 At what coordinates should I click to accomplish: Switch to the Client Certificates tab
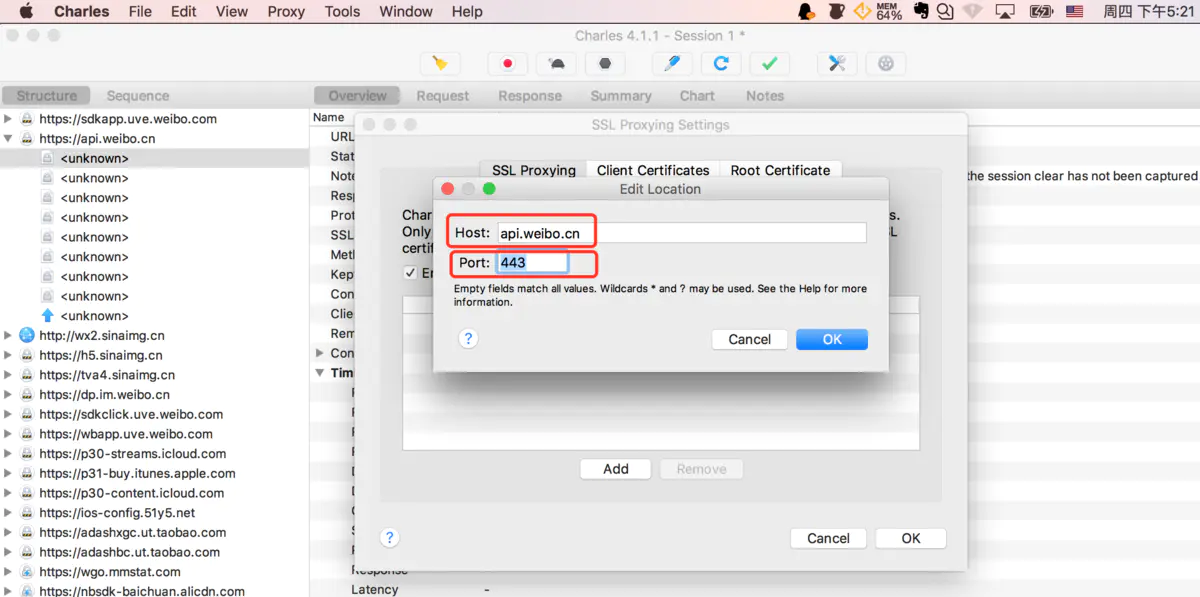pyautogui.click(x=653, y=170)
